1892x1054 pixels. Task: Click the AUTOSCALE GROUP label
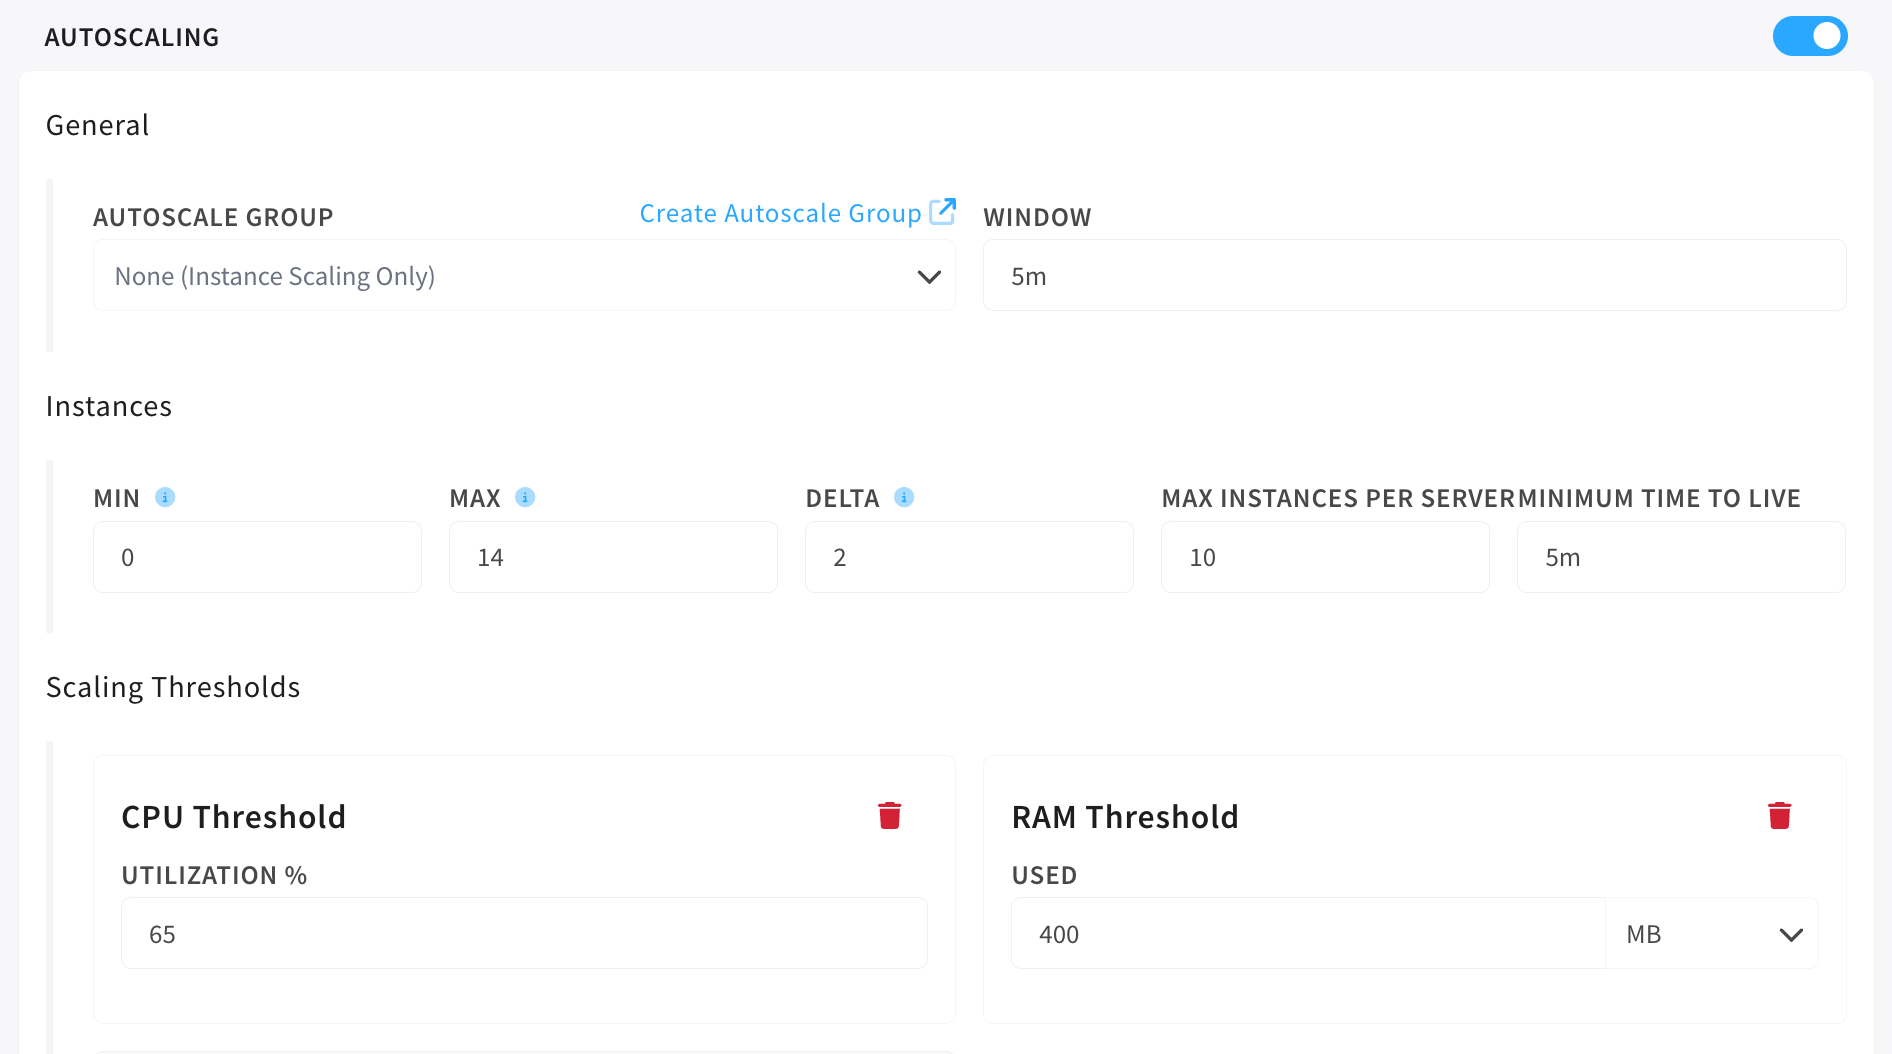click(x=213, y=218)
